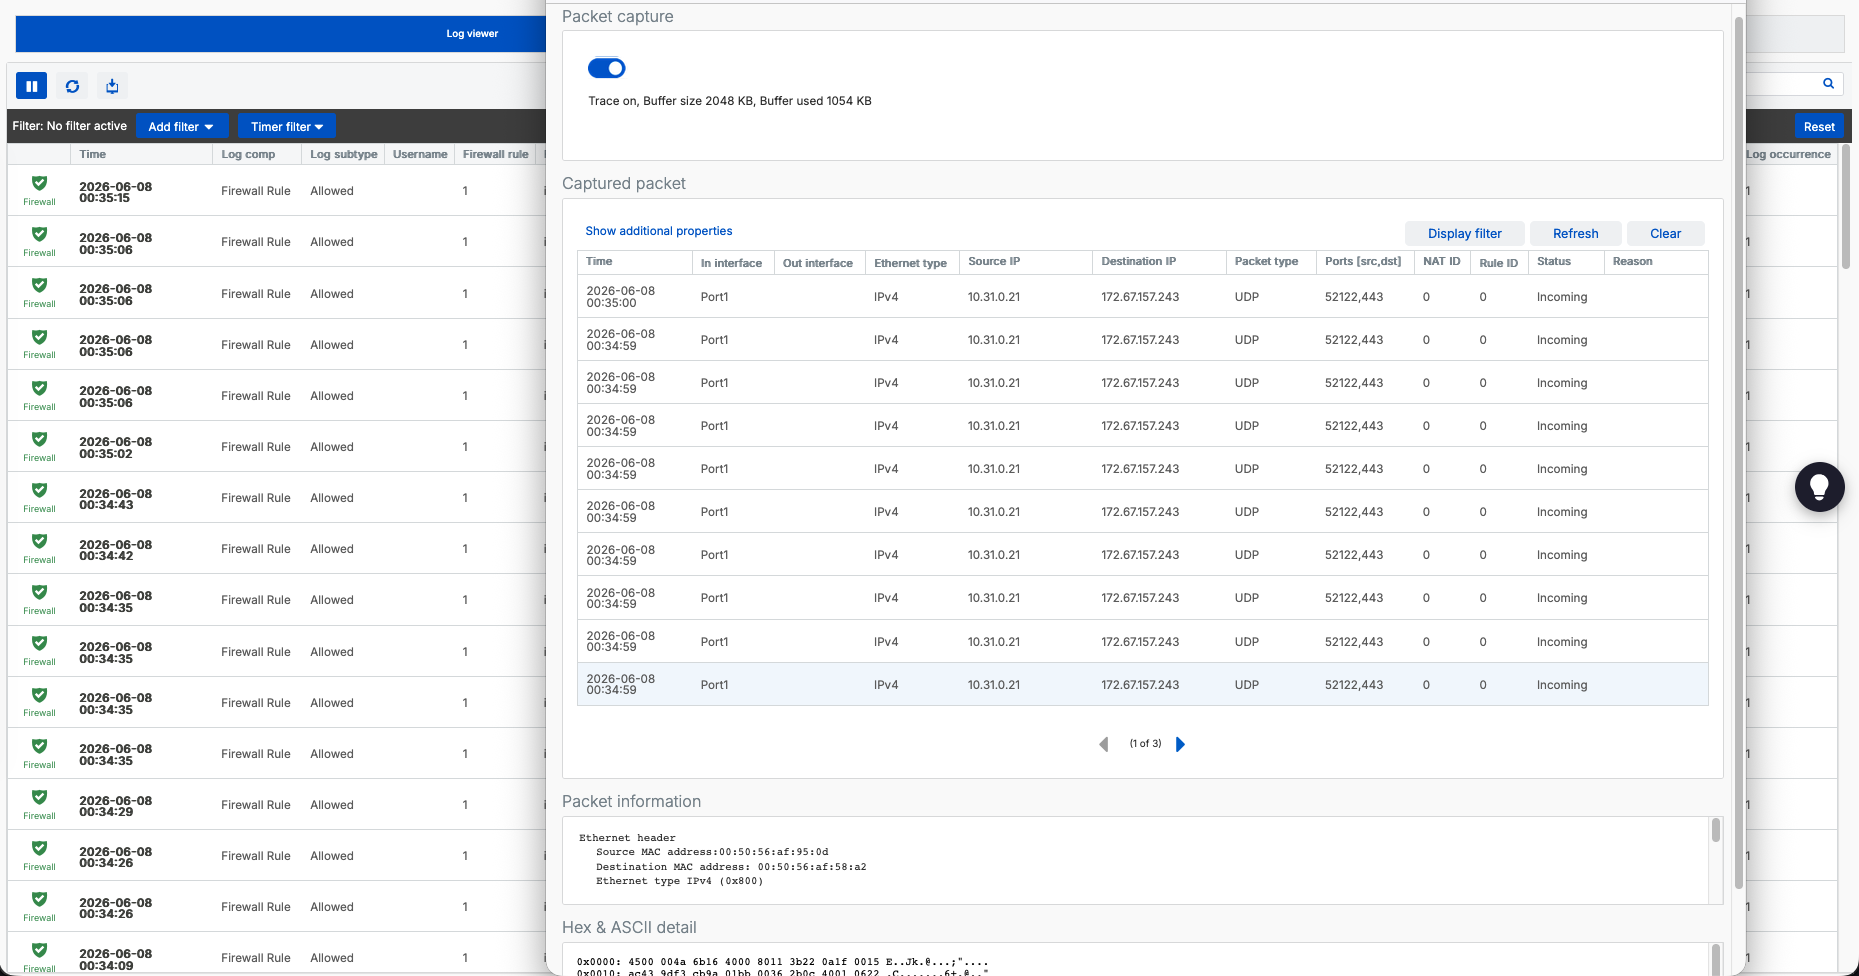
Task: Click the Ports [src,dst] column header
Action: (x=1364, y=262)
